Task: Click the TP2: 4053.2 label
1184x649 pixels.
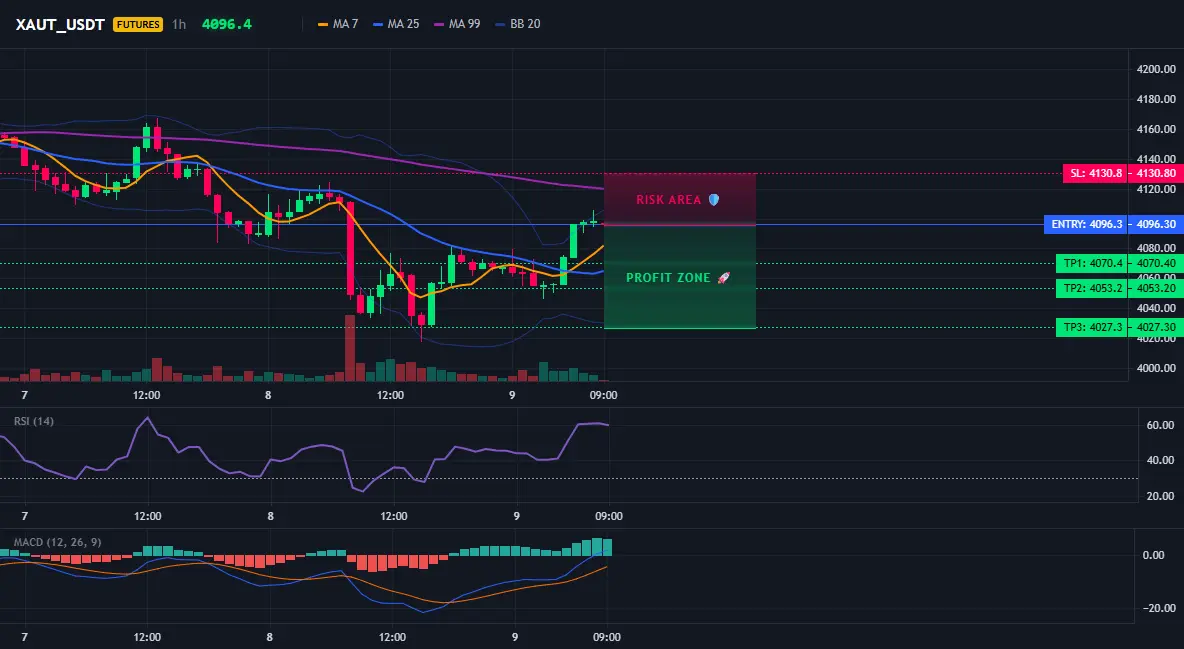Action: click(1092, 288)
